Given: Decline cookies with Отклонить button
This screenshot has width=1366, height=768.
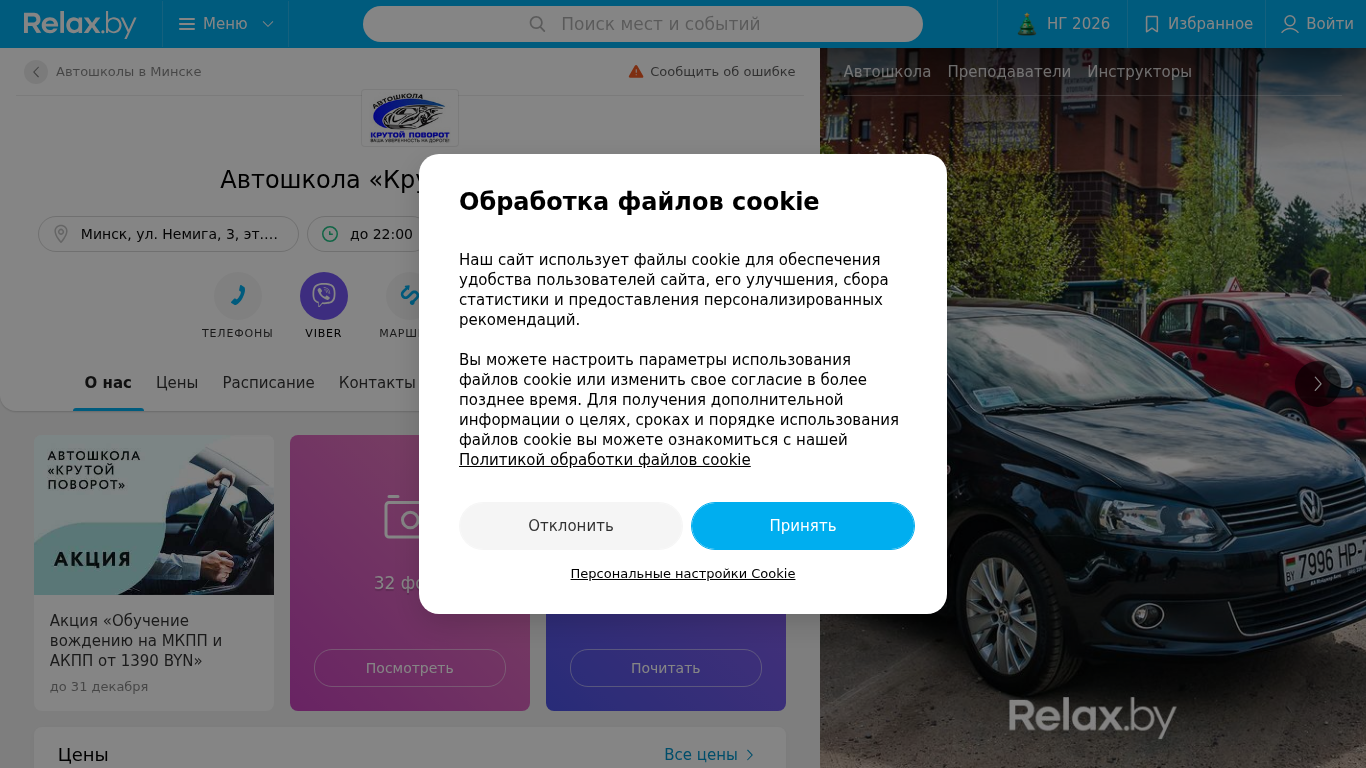Looking at the screenshot, I should point(571,526).
